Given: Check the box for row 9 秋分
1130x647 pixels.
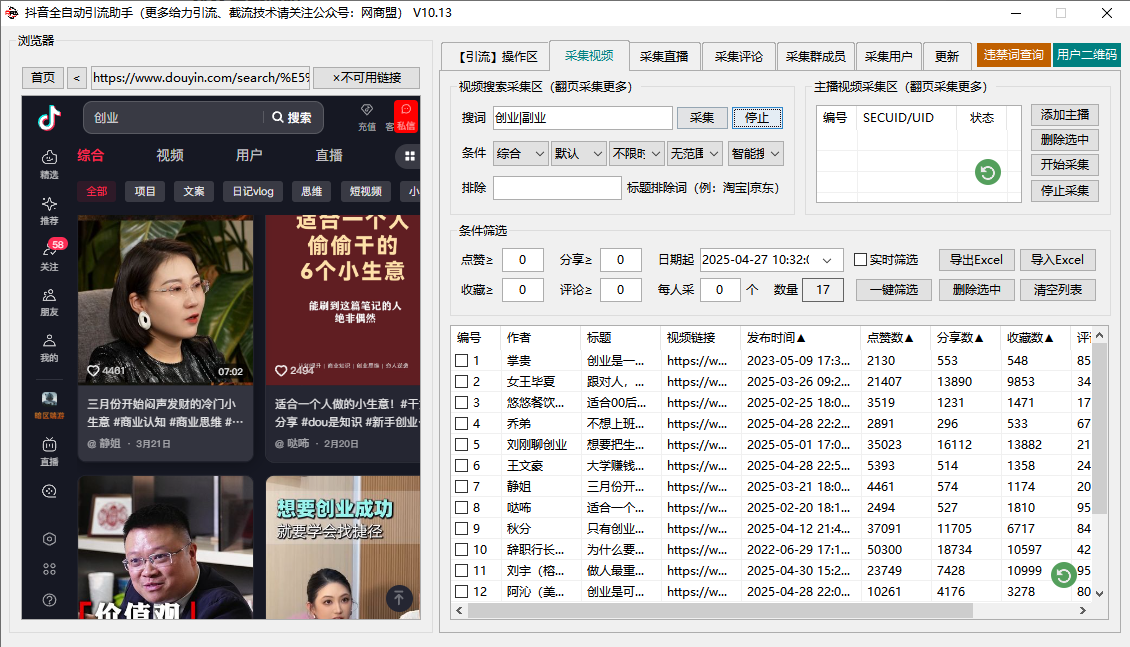Looking at the screenshot, I should (461, 528).
